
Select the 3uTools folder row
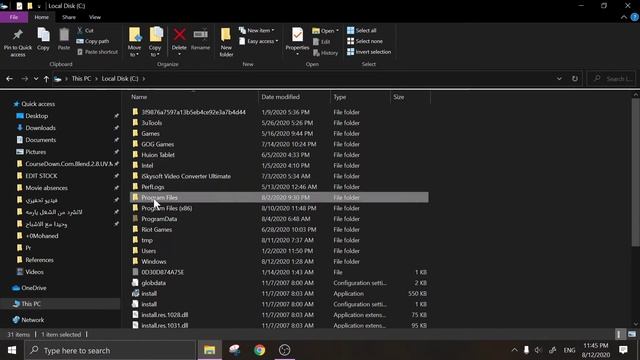(x=279, y=123)
